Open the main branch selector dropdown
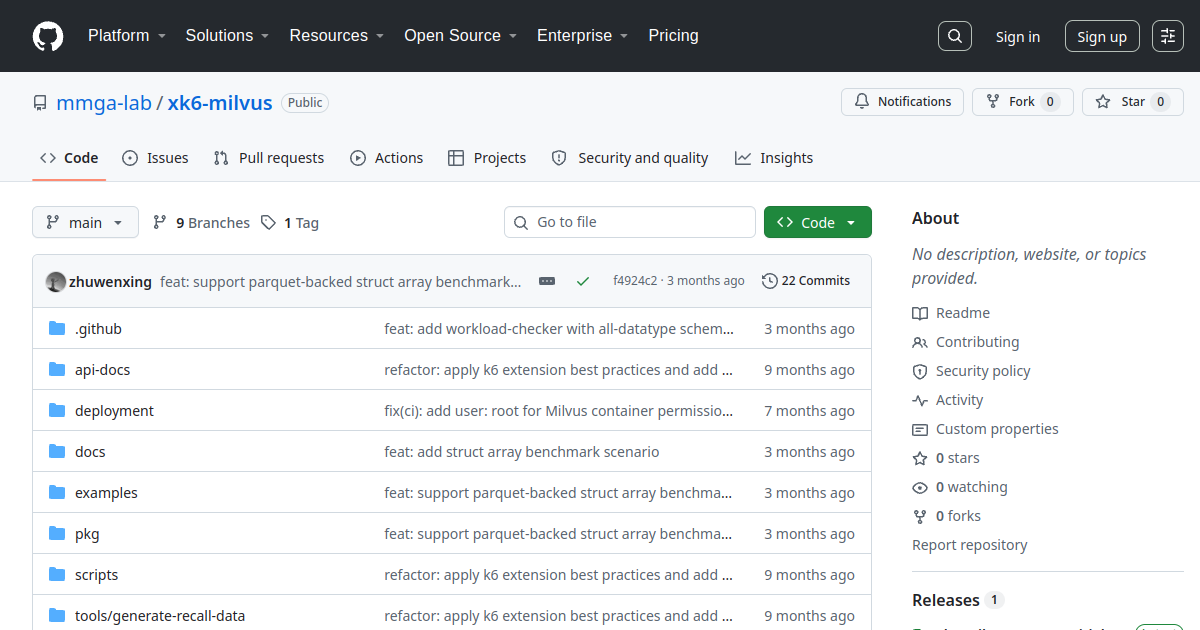This screenshot has width=1200, height=630. coord(85,222)
